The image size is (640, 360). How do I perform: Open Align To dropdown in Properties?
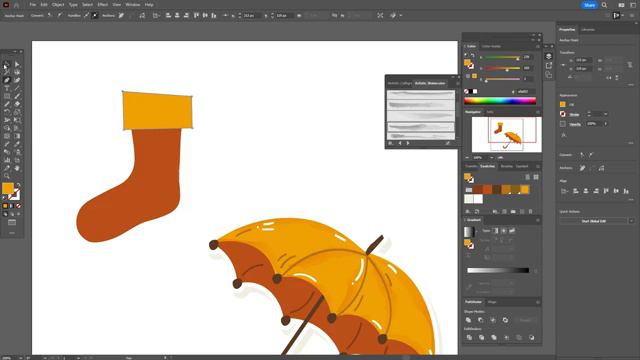point(564,191)
